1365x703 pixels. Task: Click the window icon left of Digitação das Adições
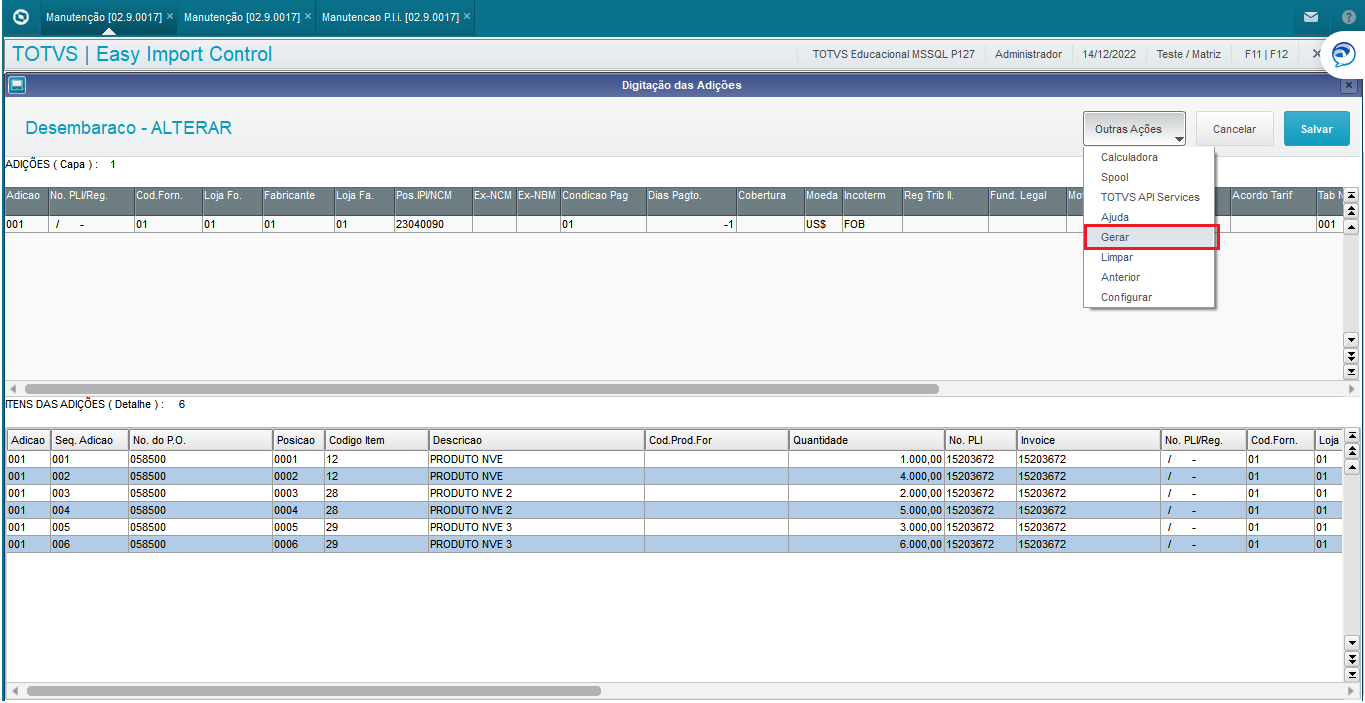point(17,86)
